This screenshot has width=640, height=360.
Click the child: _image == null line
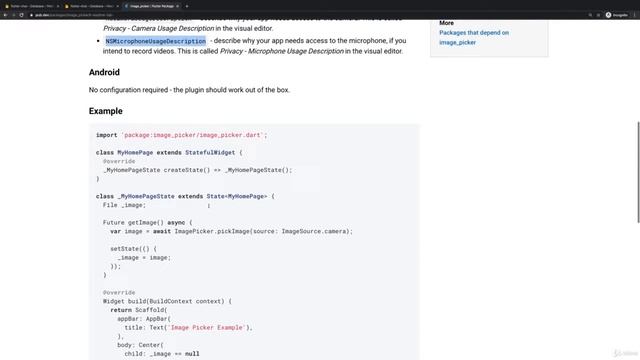coord(162,354)
